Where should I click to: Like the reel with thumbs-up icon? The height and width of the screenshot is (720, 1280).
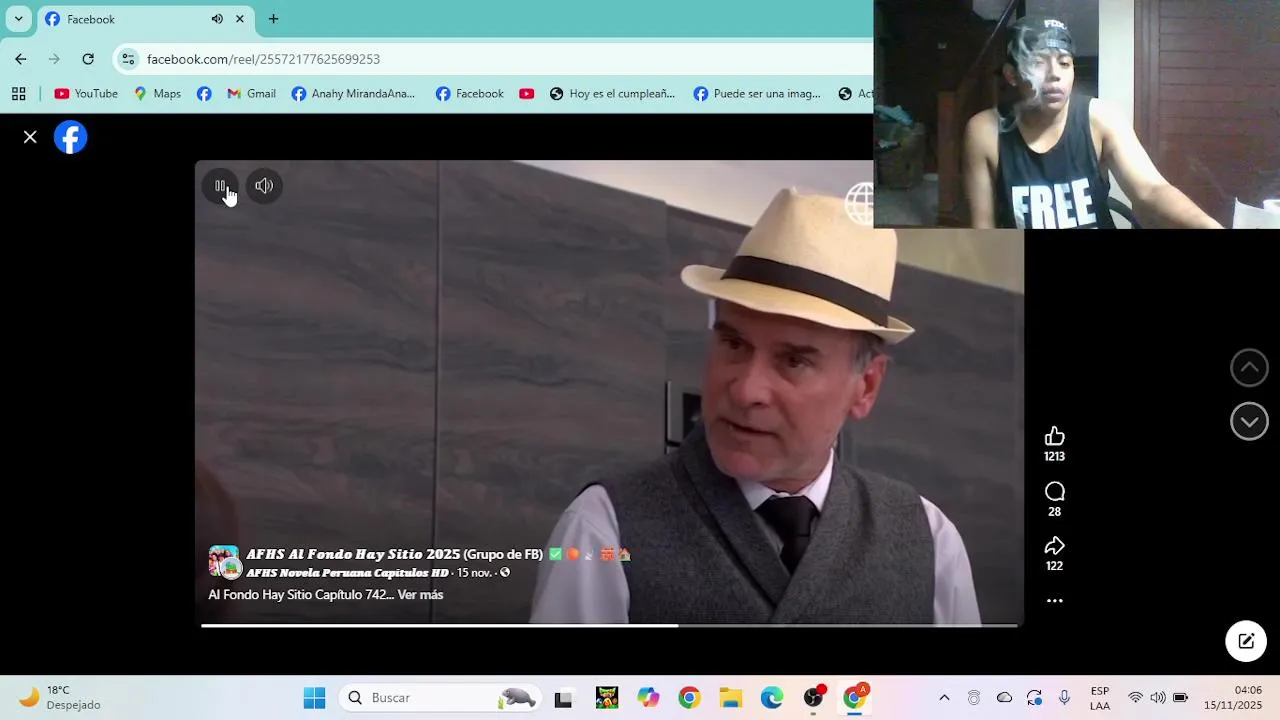[x=1054, y=436]
